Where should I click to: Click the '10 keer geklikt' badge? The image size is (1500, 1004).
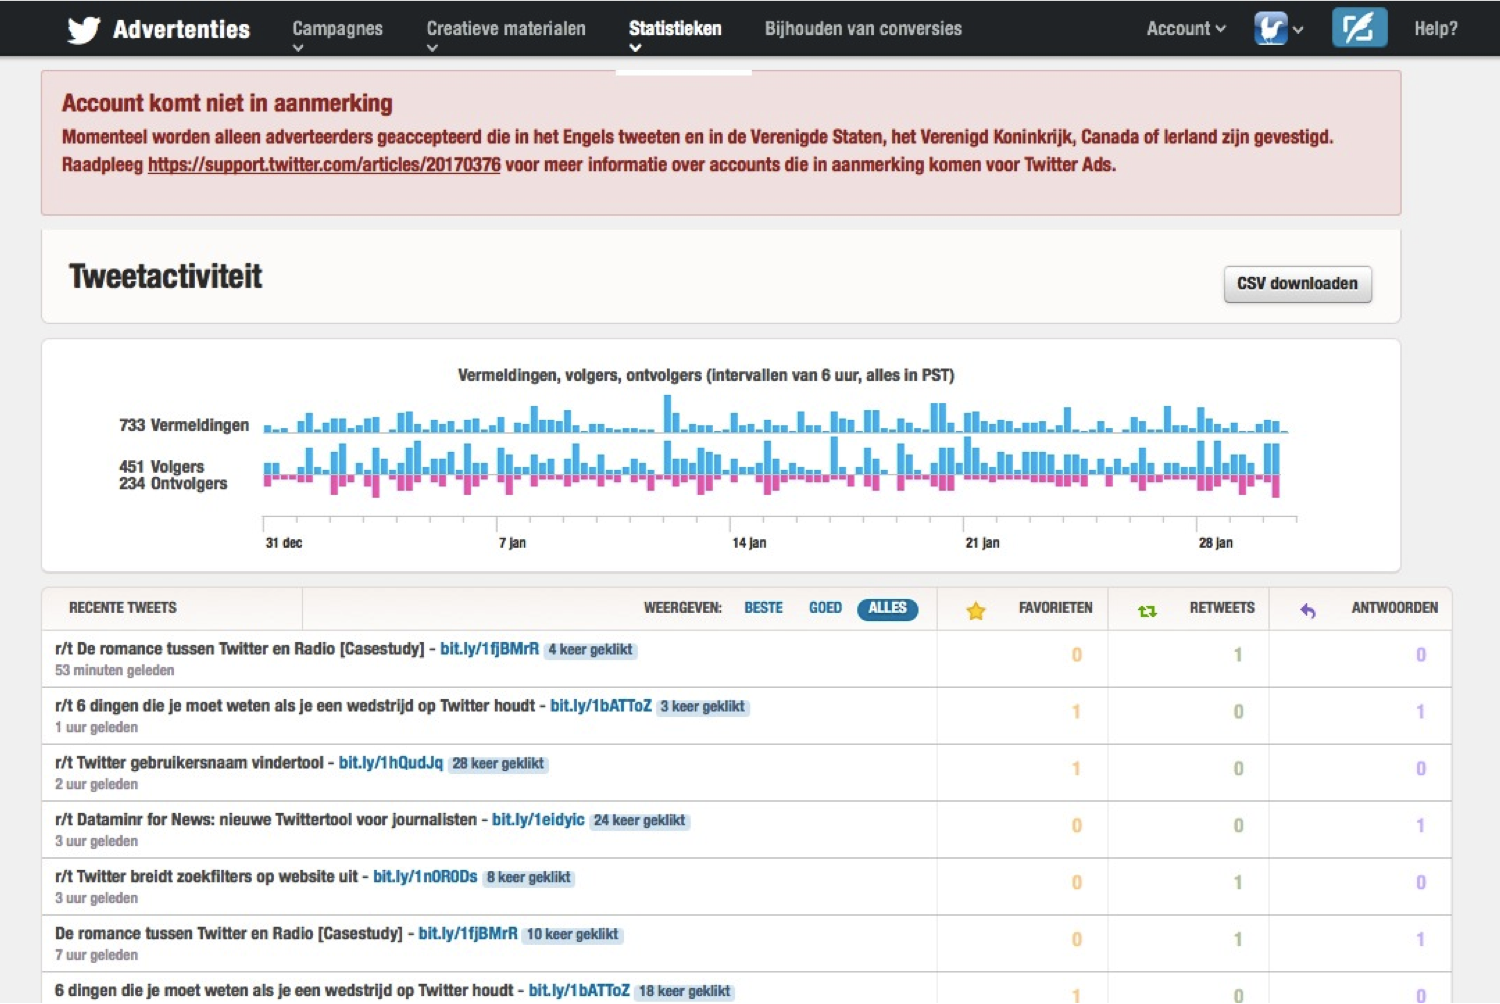pos(572,935)
